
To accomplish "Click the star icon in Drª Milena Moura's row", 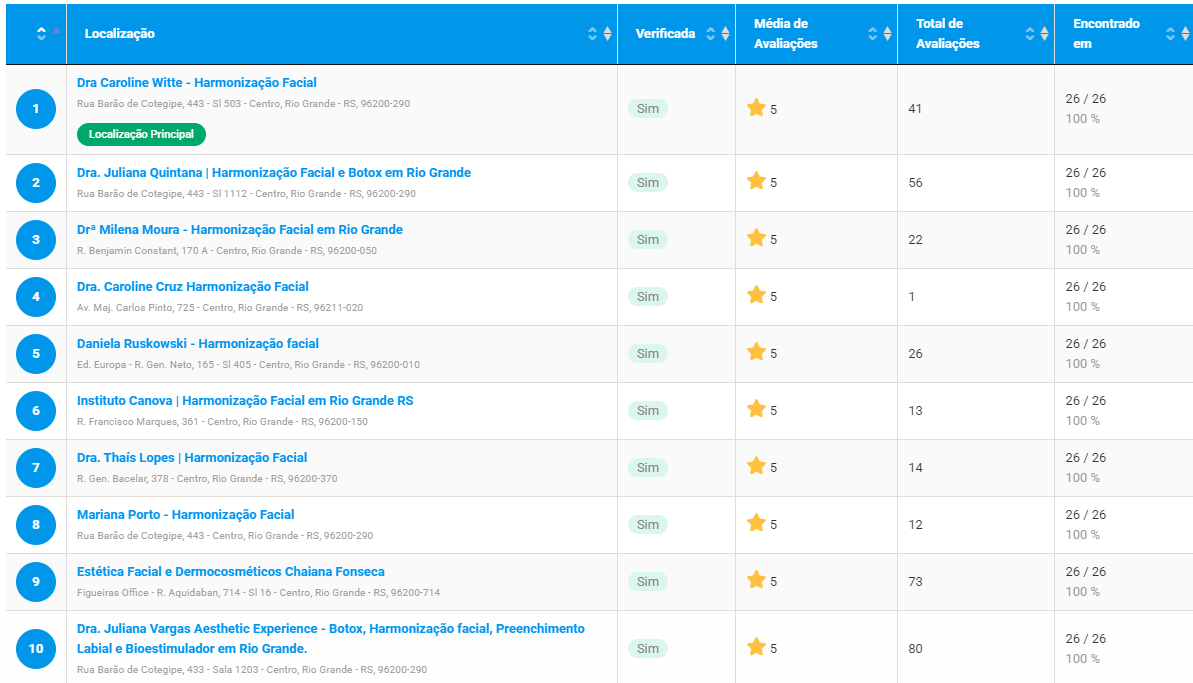I will click(756, 238).
